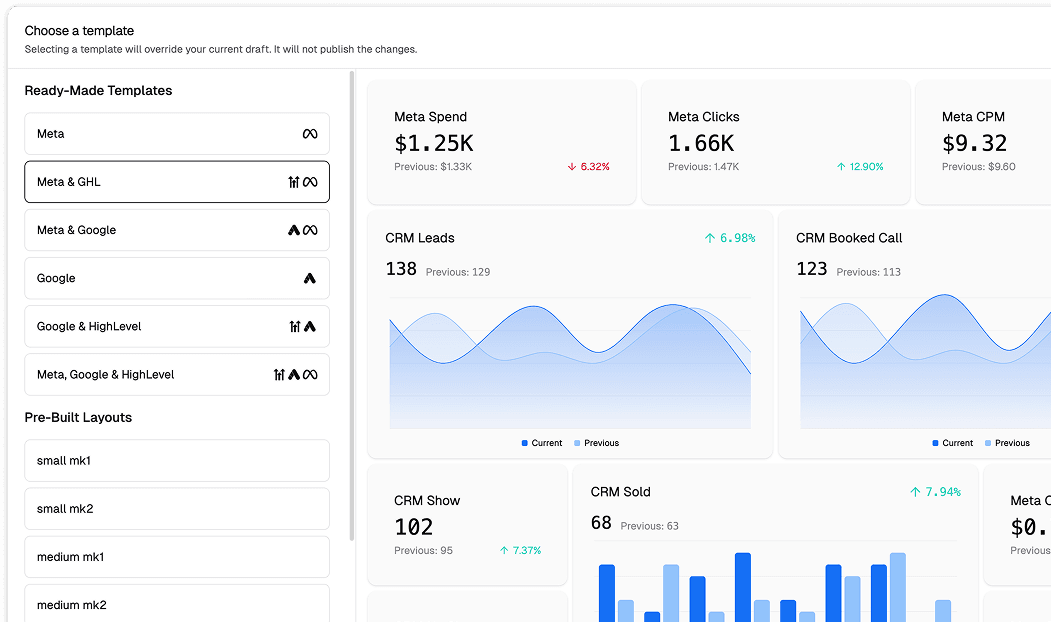Click the HighLevel icon in Meta & GHL row

point(294,182)
